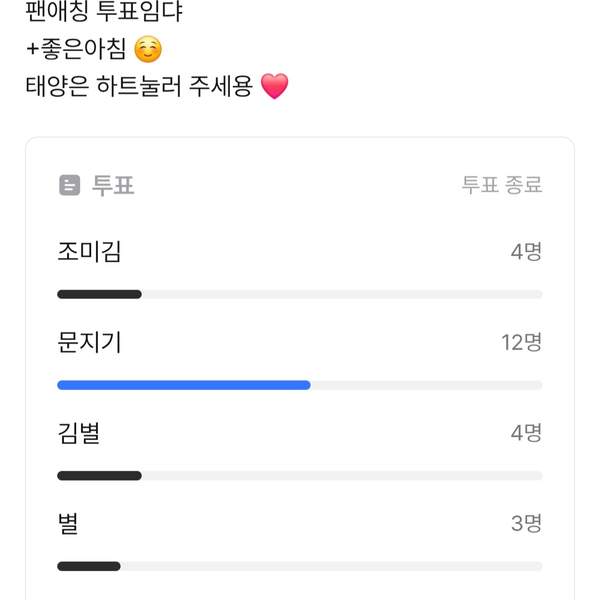Click the 3명 vote count

[526, 524]
